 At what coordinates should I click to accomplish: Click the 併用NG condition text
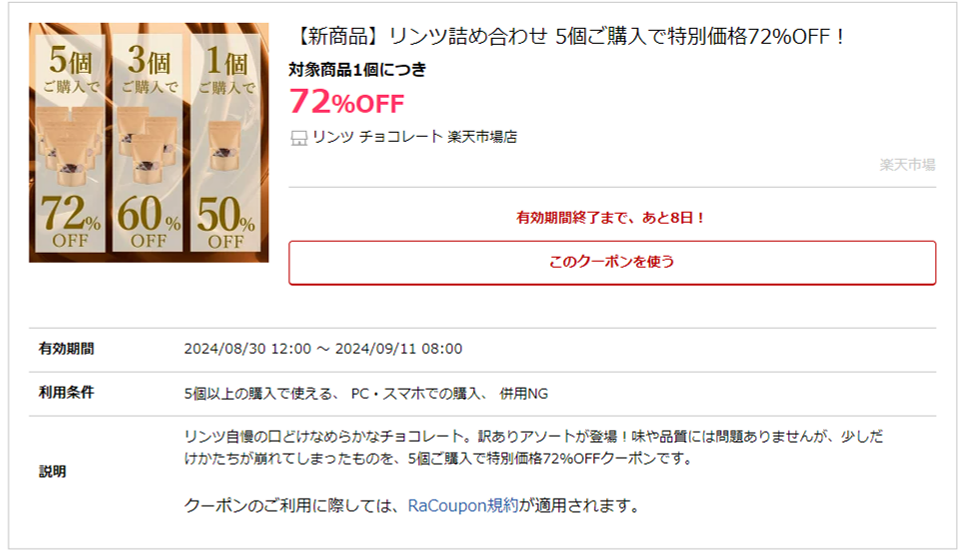[524, 394]
